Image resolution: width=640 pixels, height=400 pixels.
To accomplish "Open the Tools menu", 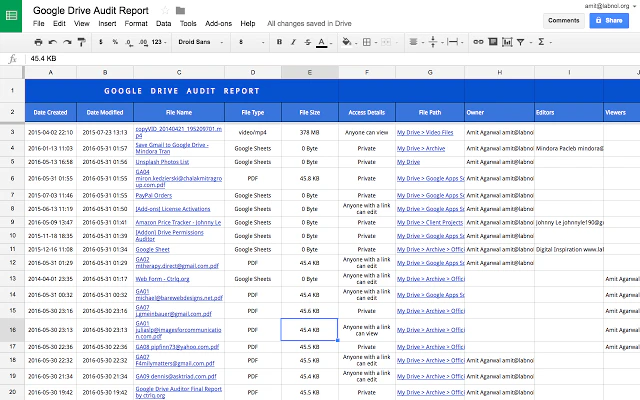I will (x=188, y=24).
